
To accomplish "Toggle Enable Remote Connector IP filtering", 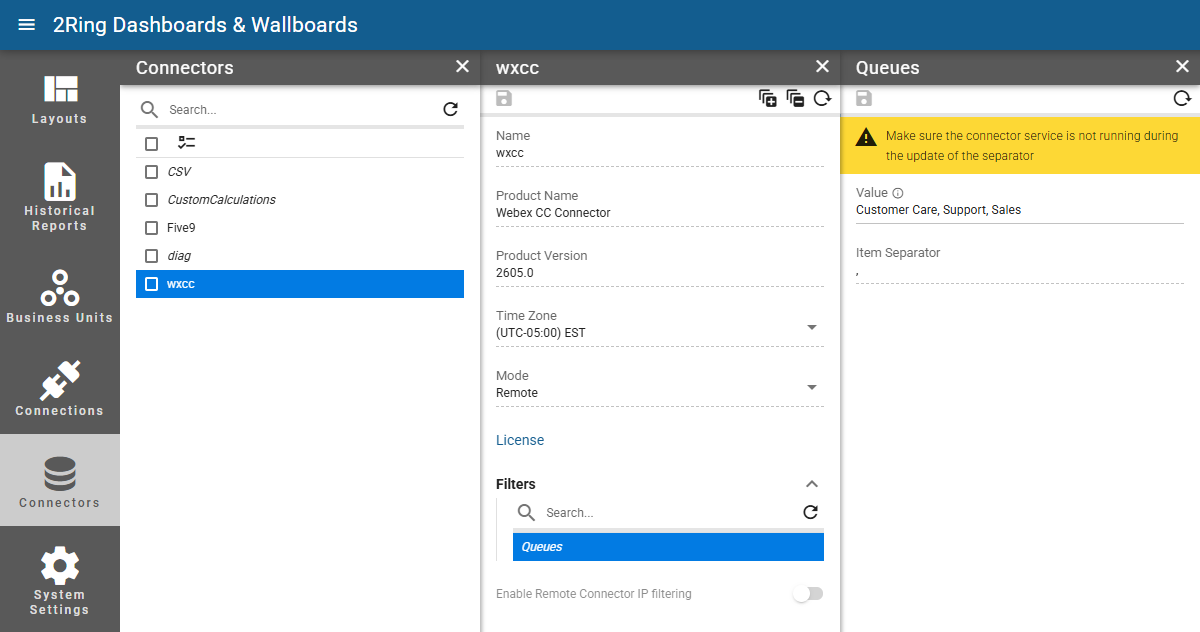I will [x=808, y=594].
